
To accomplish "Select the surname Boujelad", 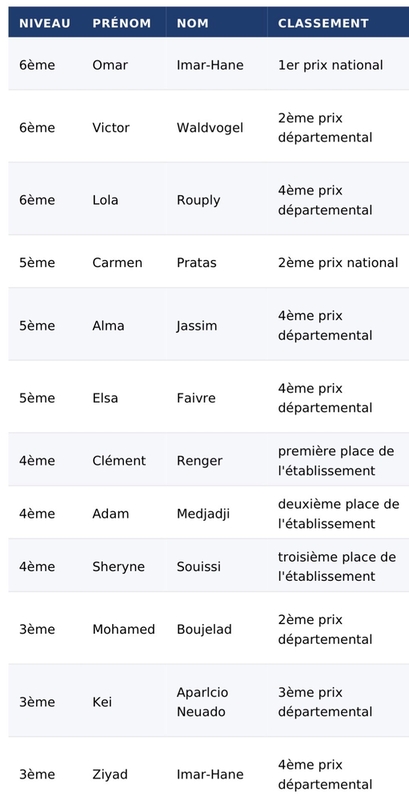I will pyautogui.click(x=204, y=630).
